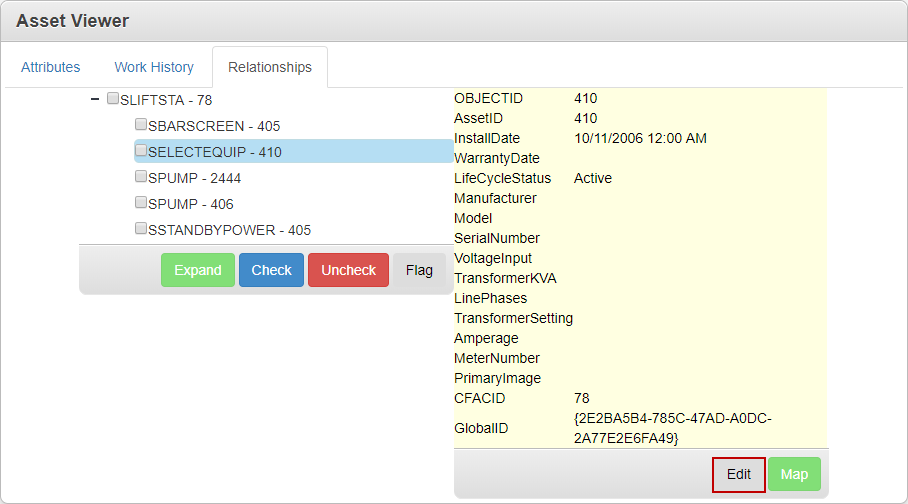
Task: Collapse the SLIFTSTA - 78 tree node
Action: pos(95,99)
